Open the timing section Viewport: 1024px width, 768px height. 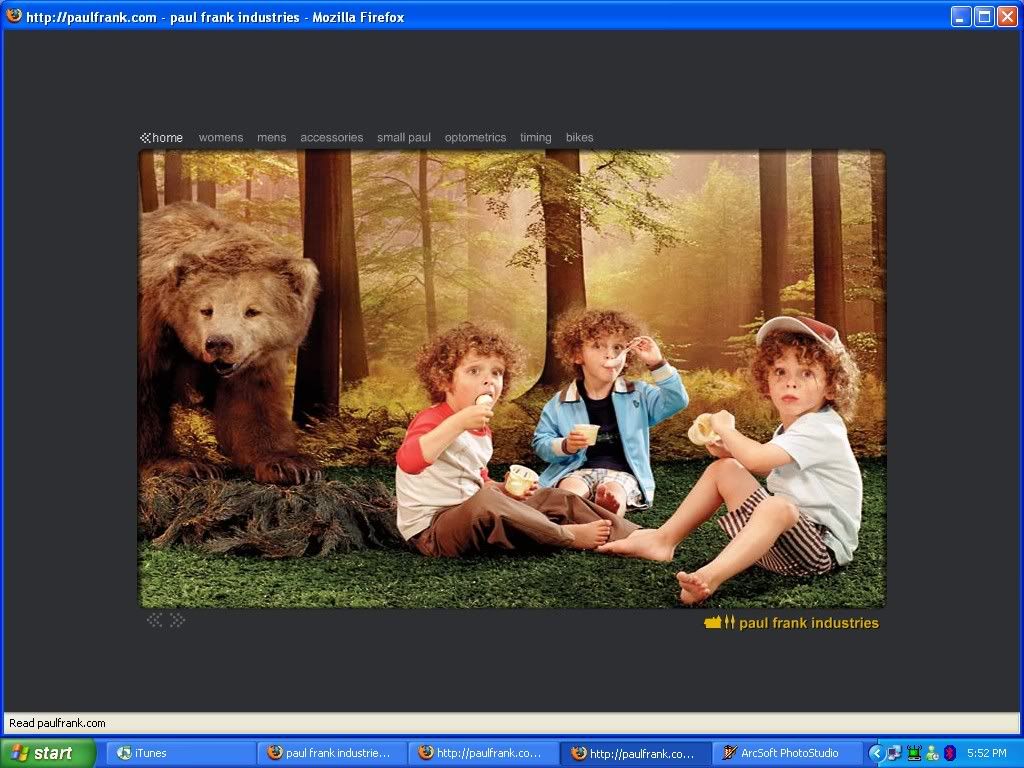pos(536,138)
